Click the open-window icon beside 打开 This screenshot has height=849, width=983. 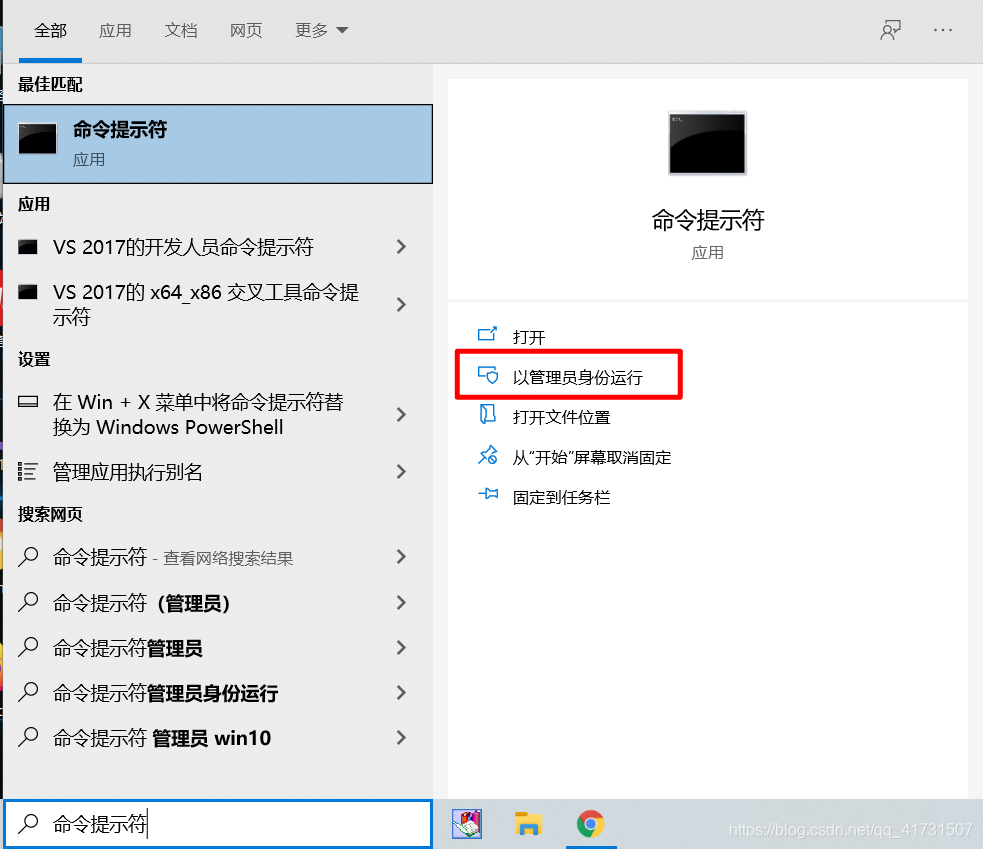coord(488,334)
